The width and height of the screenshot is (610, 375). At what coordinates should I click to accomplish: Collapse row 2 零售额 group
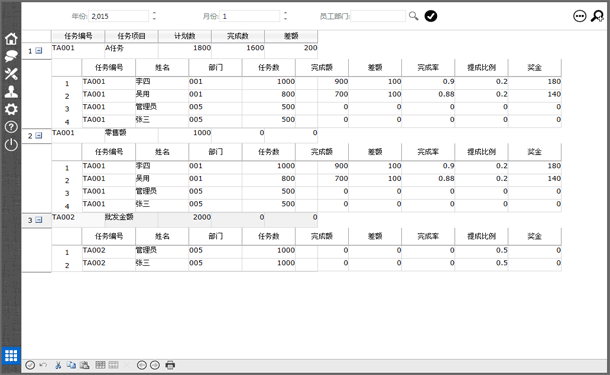click(x=39, y=135)
